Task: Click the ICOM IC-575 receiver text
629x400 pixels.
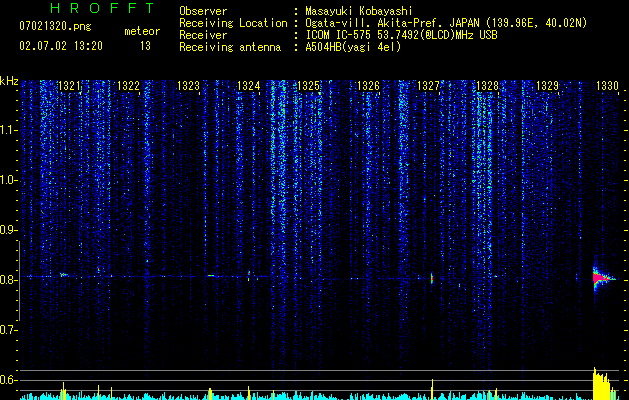Action: 402,35
